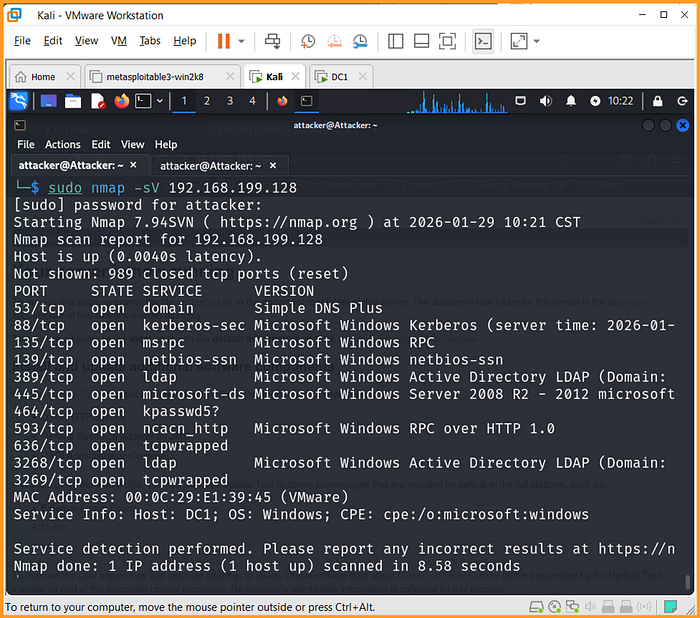Open the VMware Help menu
The image size is (700, 618).
coord(184,41)
